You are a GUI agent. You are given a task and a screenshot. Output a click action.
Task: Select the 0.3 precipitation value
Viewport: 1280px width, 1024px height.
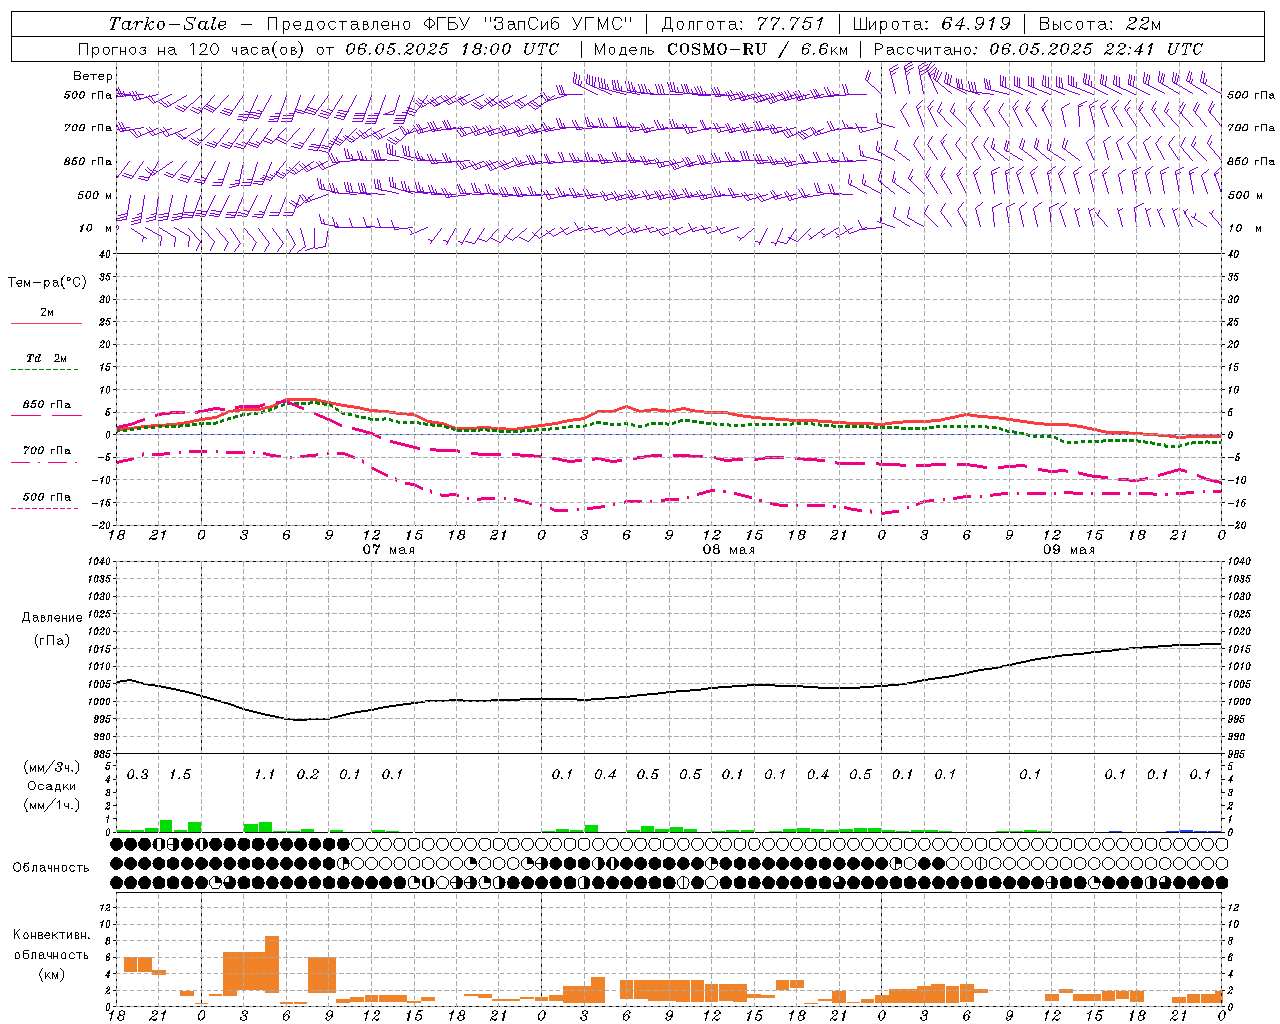click(x=137, y=775)
